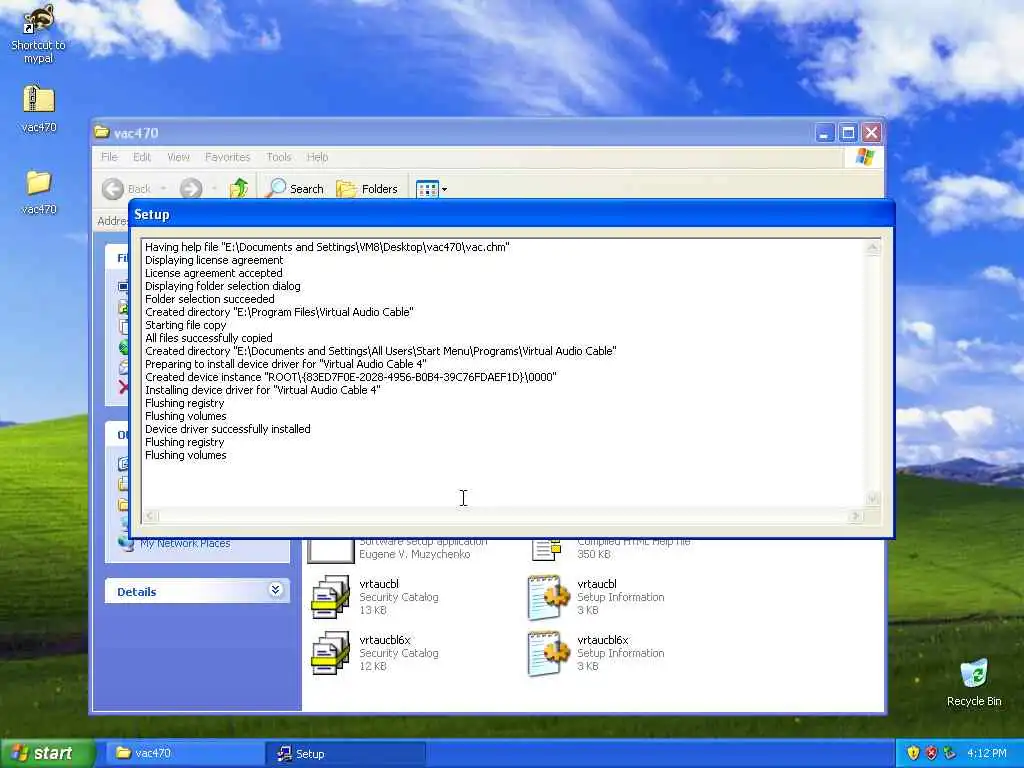This screenshot has width=1024, height=768.
Task: Open the File menu in vac470 window
Action: (x=109, y=157)
